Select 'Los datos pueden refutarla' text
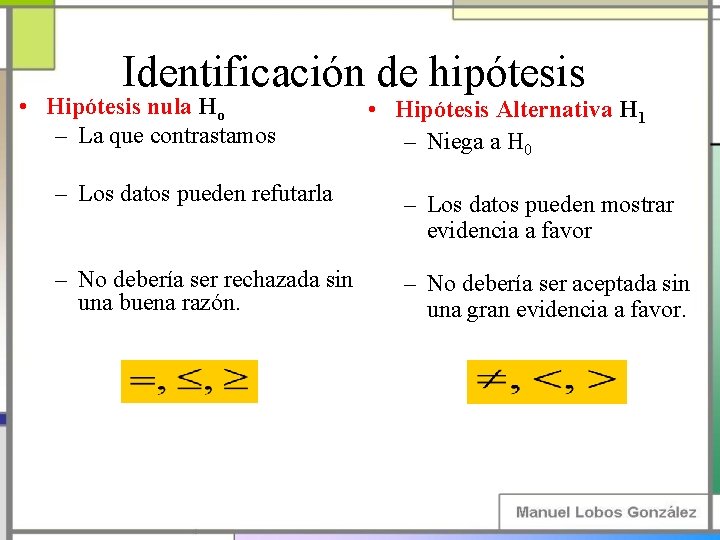 pos(205,194)
